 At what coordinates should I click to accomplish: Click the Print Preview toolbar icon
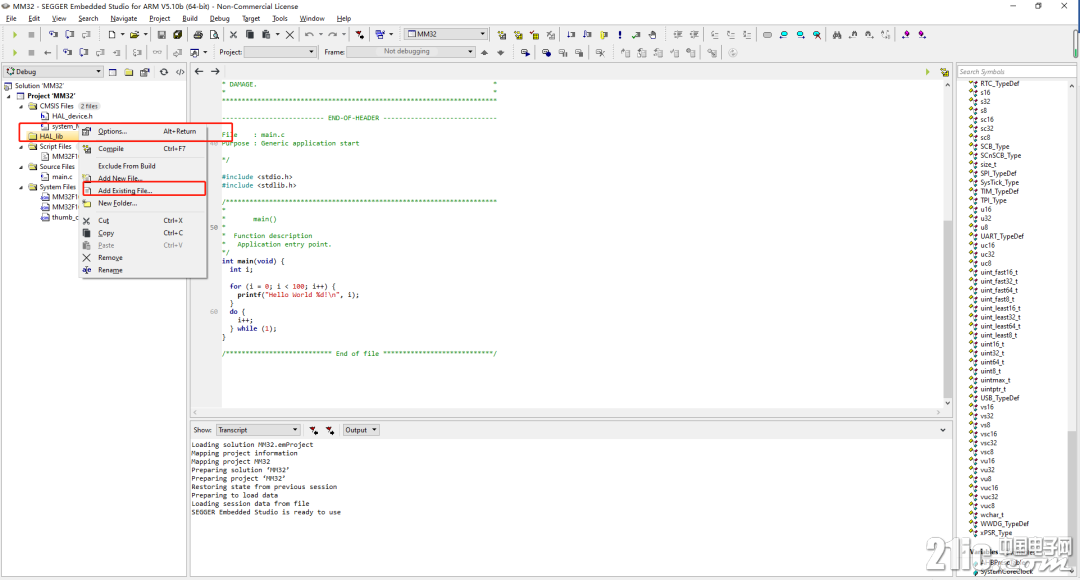pyautogui.click(x=214, y=34)
